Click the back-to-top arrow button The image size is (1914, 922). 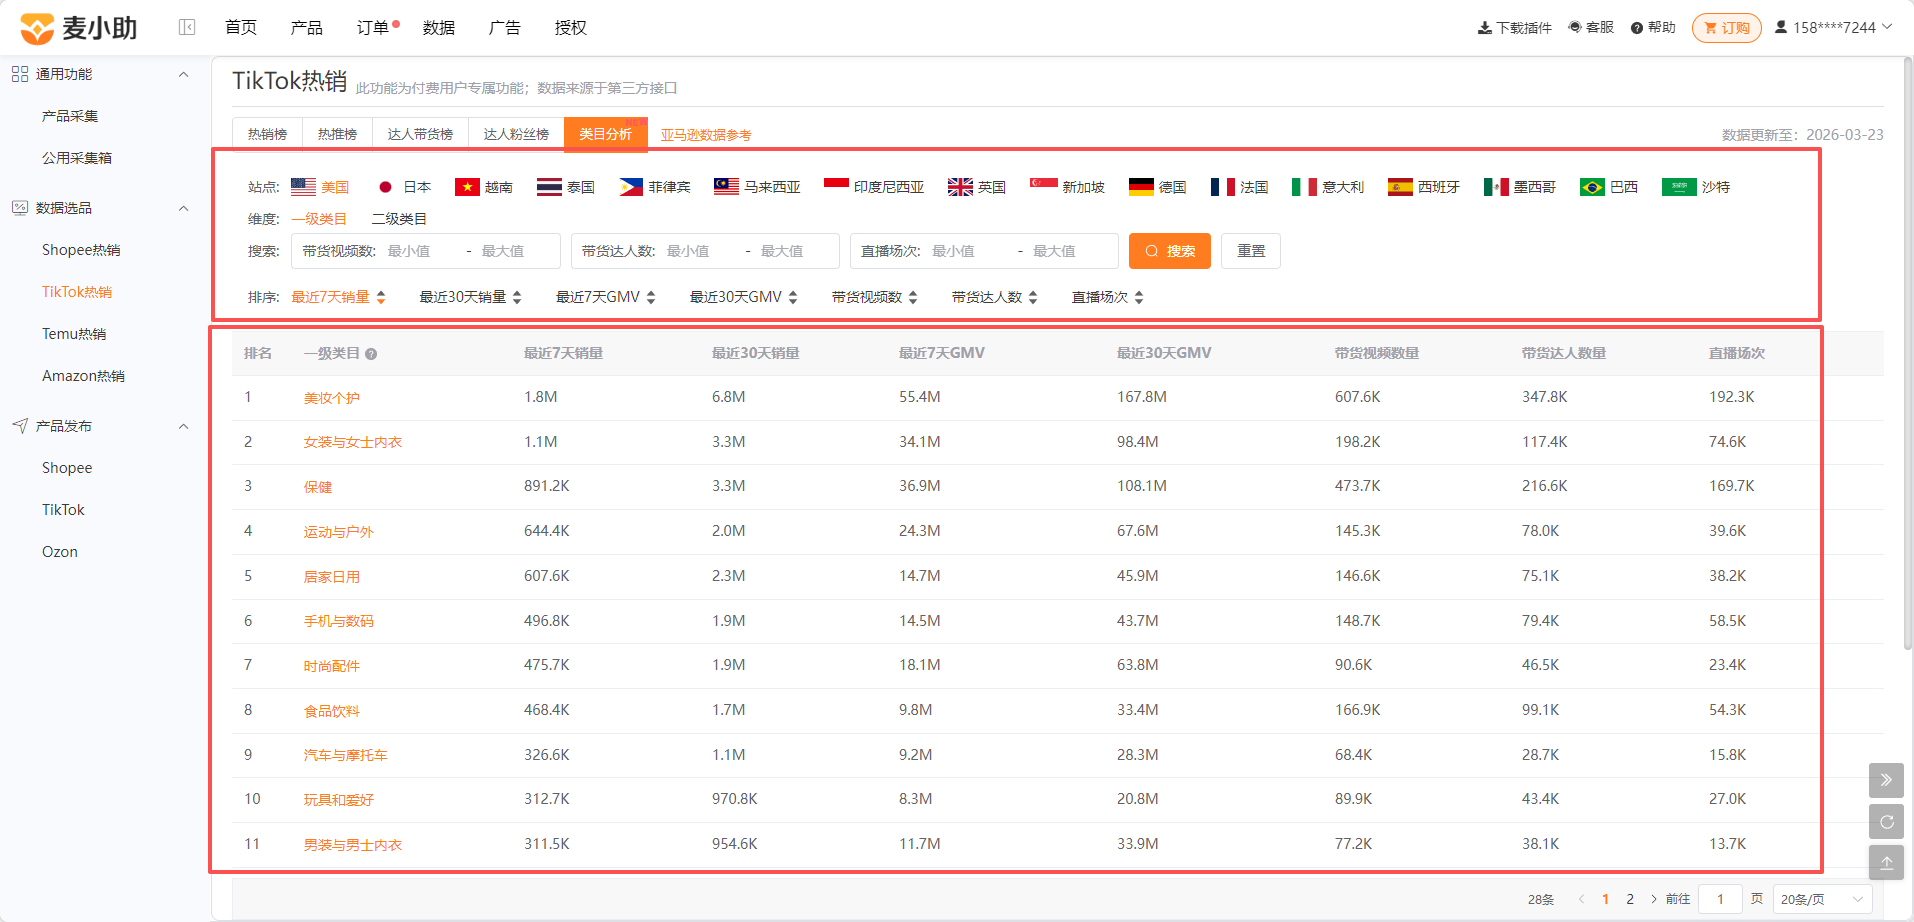coord(1886,863)
